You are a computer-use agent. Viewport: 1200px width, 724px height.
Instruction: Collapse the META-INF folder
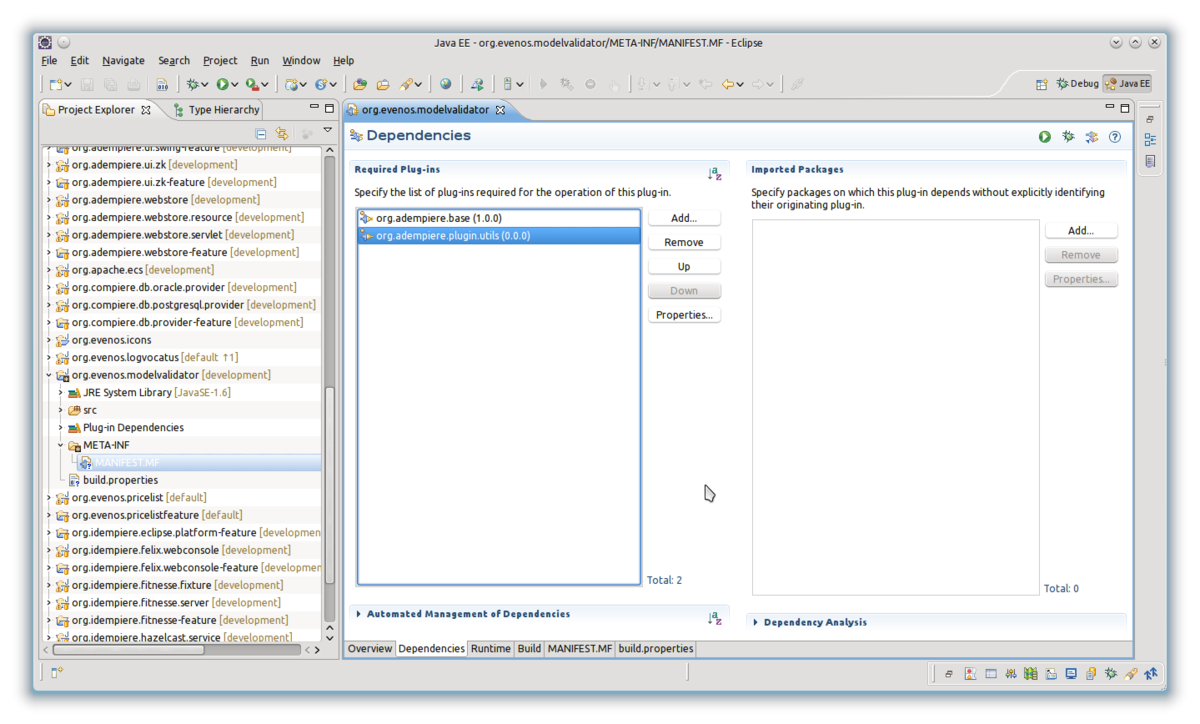tap(61, 445)
